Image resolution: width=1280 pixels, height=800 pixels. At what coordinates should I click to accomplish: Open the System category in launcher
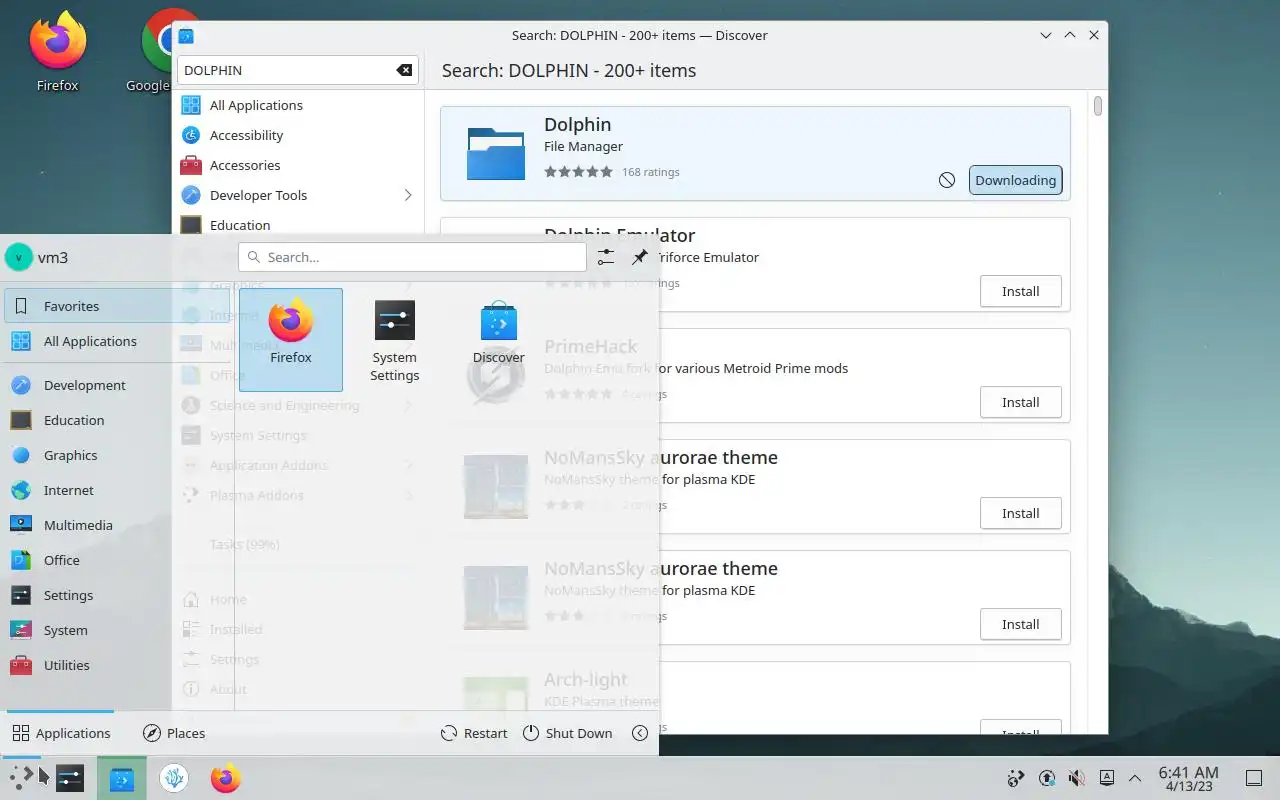(116, 630)
